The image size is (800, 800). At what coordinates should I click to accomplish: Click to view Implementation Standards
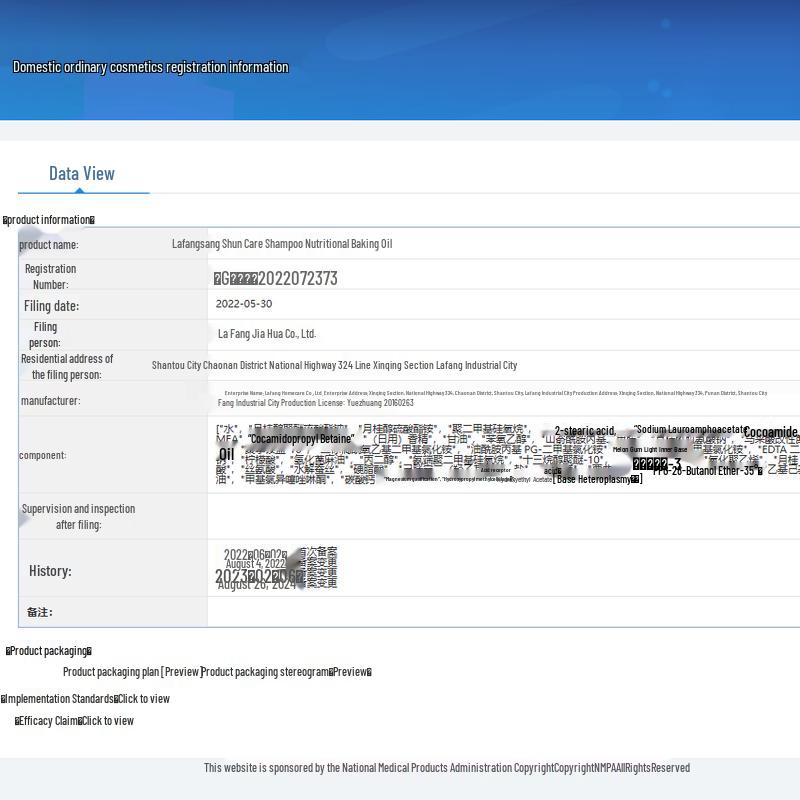pos(143,699)
